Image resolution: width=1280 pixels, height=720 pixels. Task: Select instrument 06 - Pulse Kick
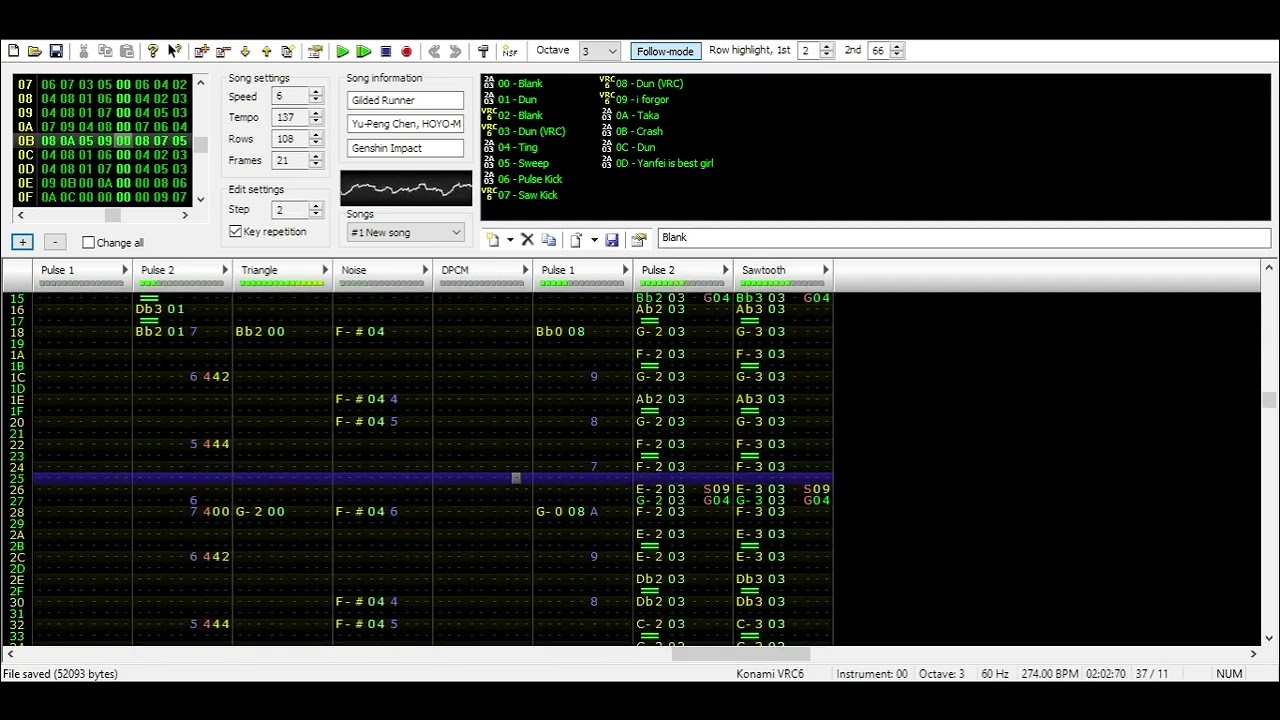[x=522, y=179]
